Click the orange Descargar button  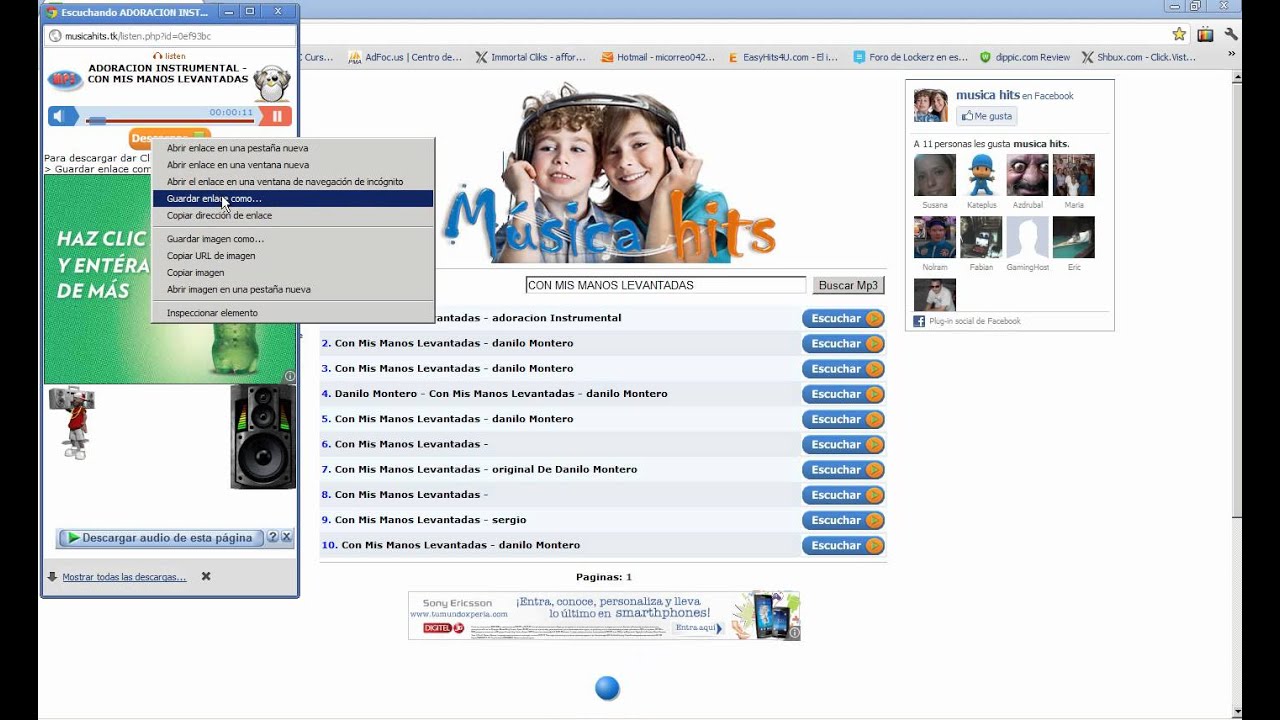(x=170, y=137)
